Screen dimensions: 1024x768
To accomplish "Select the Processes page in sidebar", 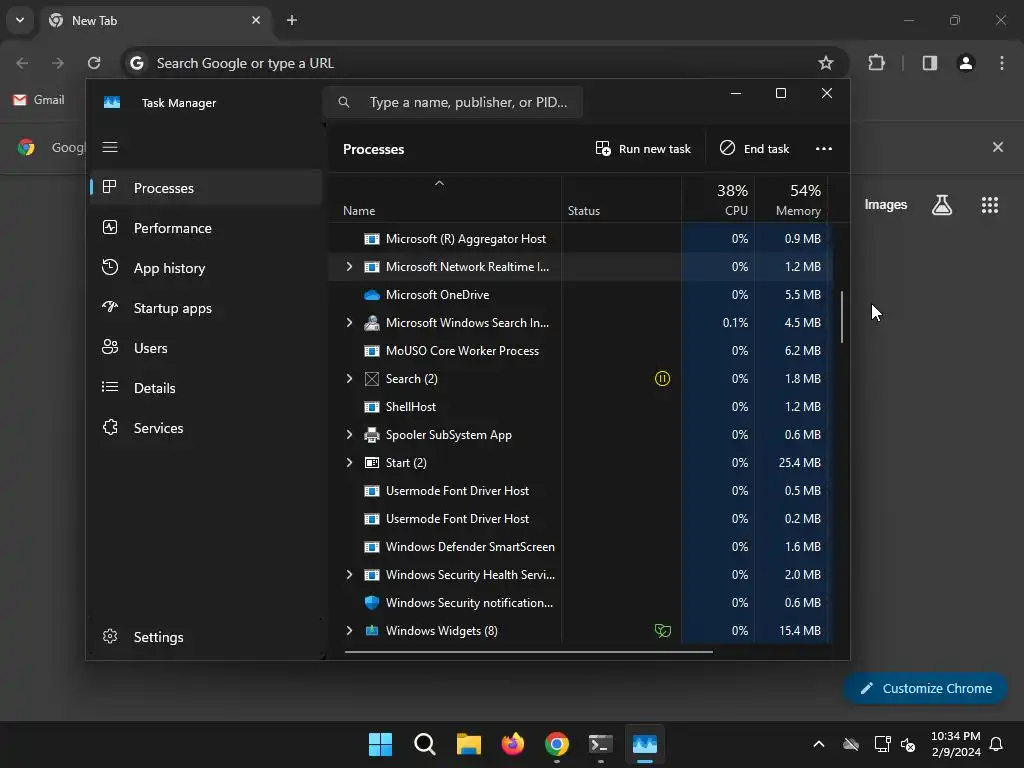I will [206, 188].
